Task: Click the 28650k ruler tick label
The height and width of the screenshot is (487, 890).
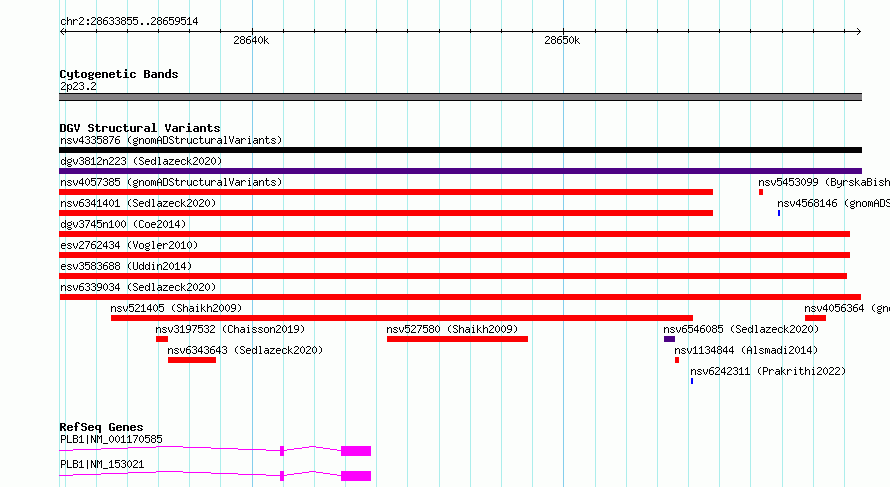Action: 562,40
